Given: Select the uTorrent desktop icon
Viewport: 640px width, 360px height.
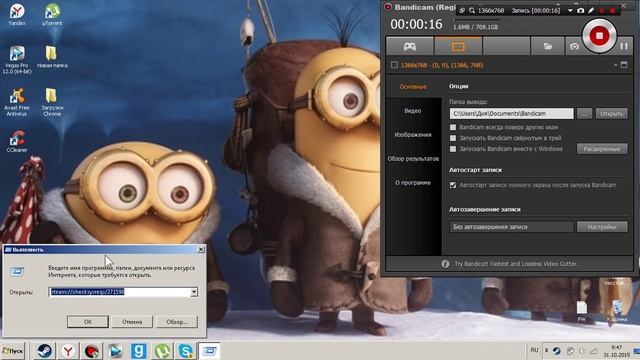Looking at the screenshot, I should [x=52, y=15].
